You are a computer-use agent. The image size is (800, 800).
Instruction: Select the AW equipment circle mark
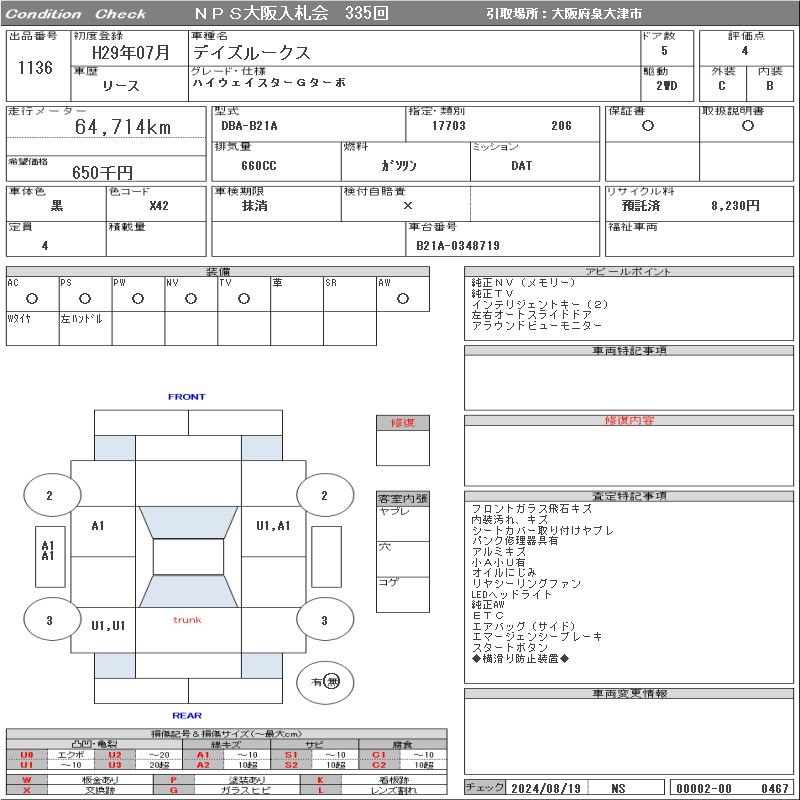pyautogui.click(x=402, y=298)
